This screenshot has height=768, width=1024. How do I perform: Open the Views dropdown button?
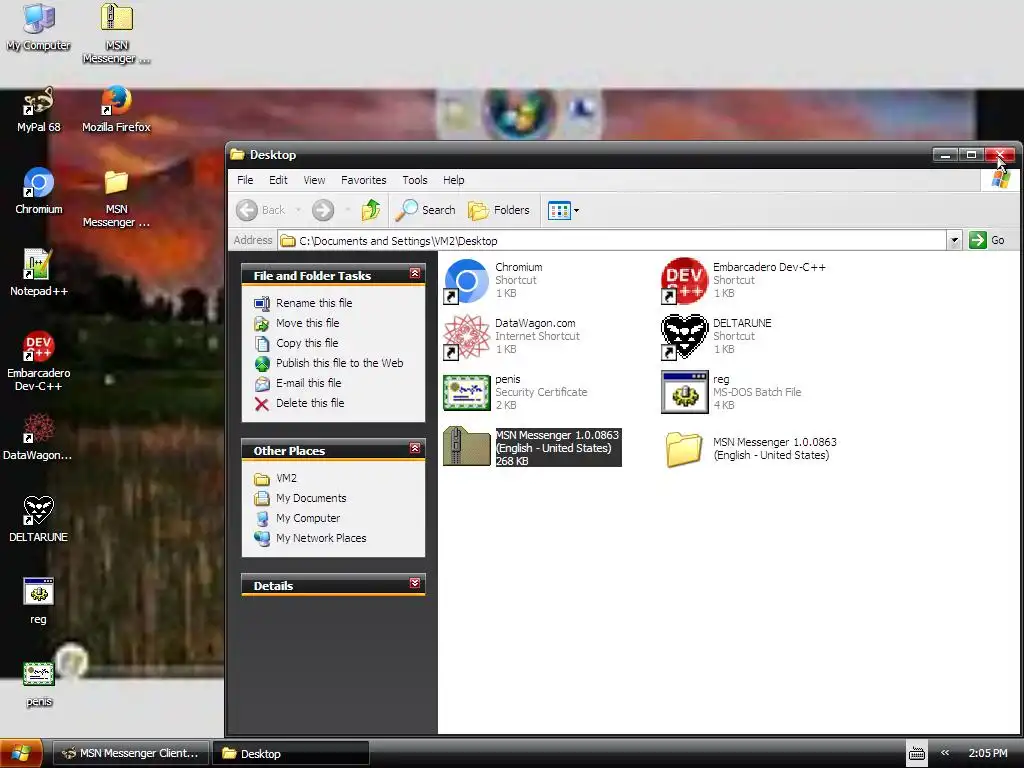click(563, 210)
